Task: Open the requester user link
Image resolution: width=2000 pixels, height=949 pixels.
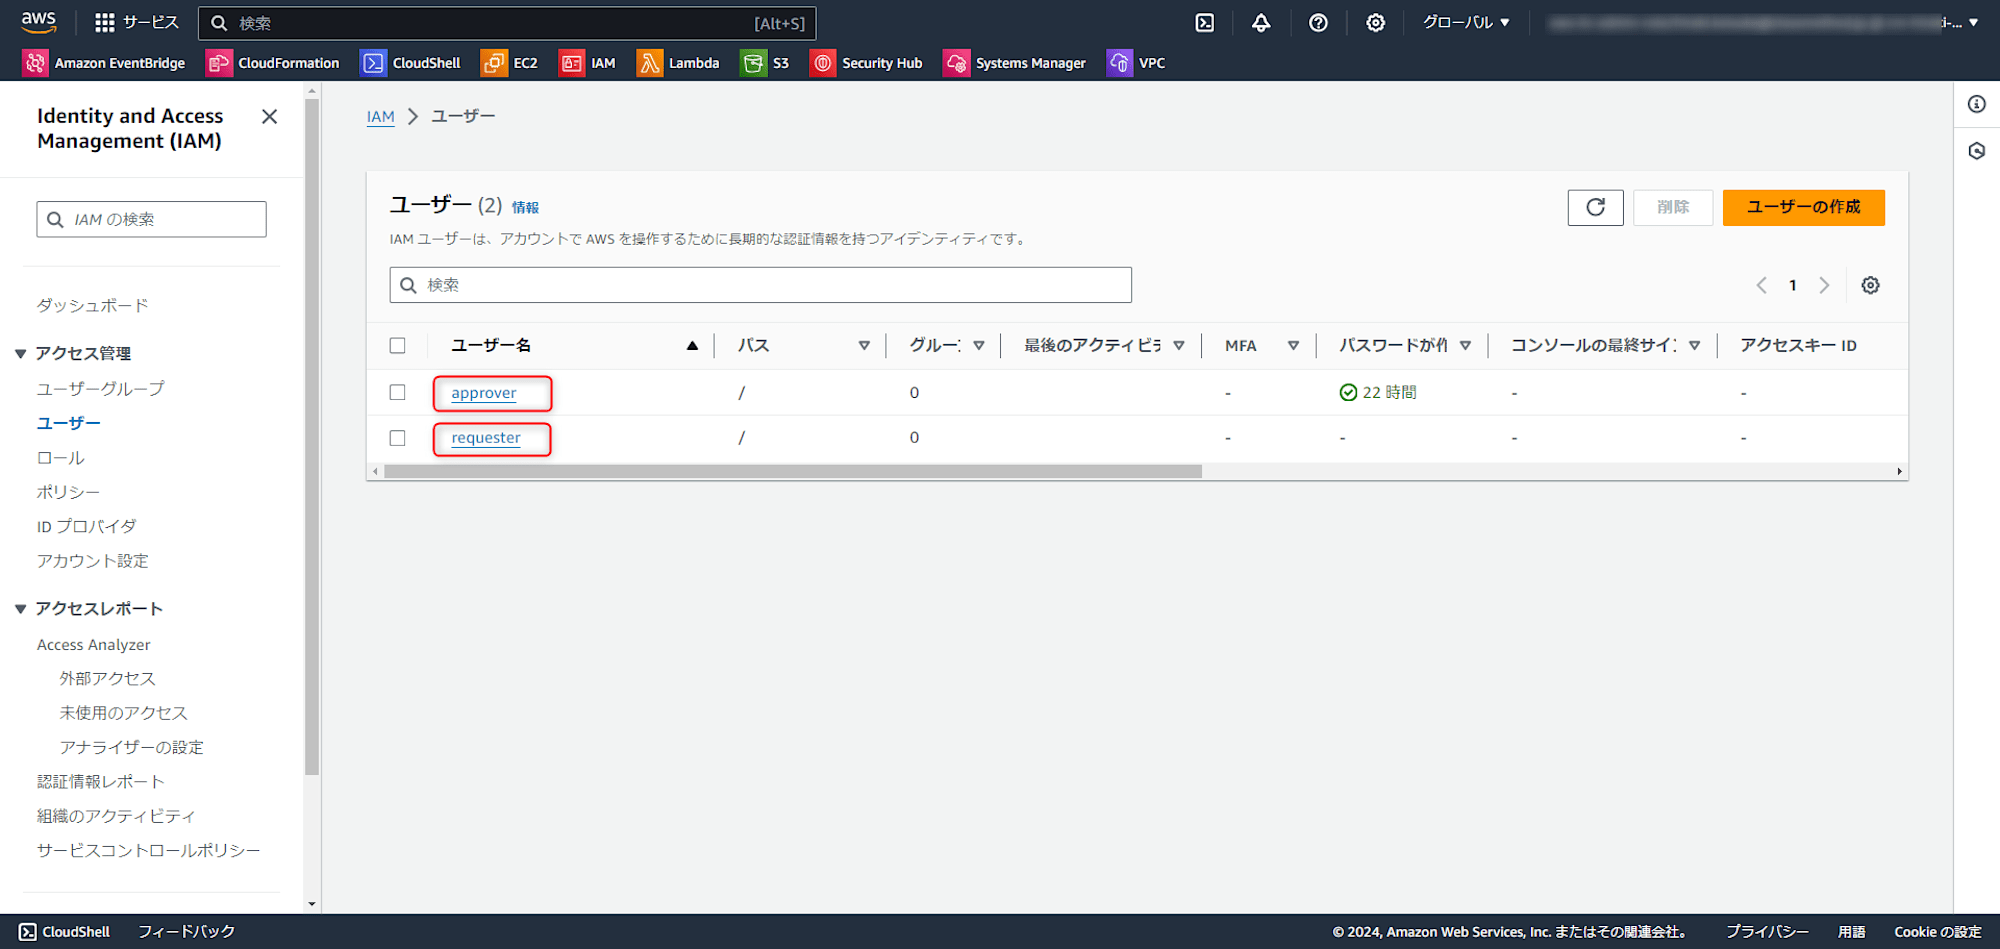Action: (x=486, y=438)
